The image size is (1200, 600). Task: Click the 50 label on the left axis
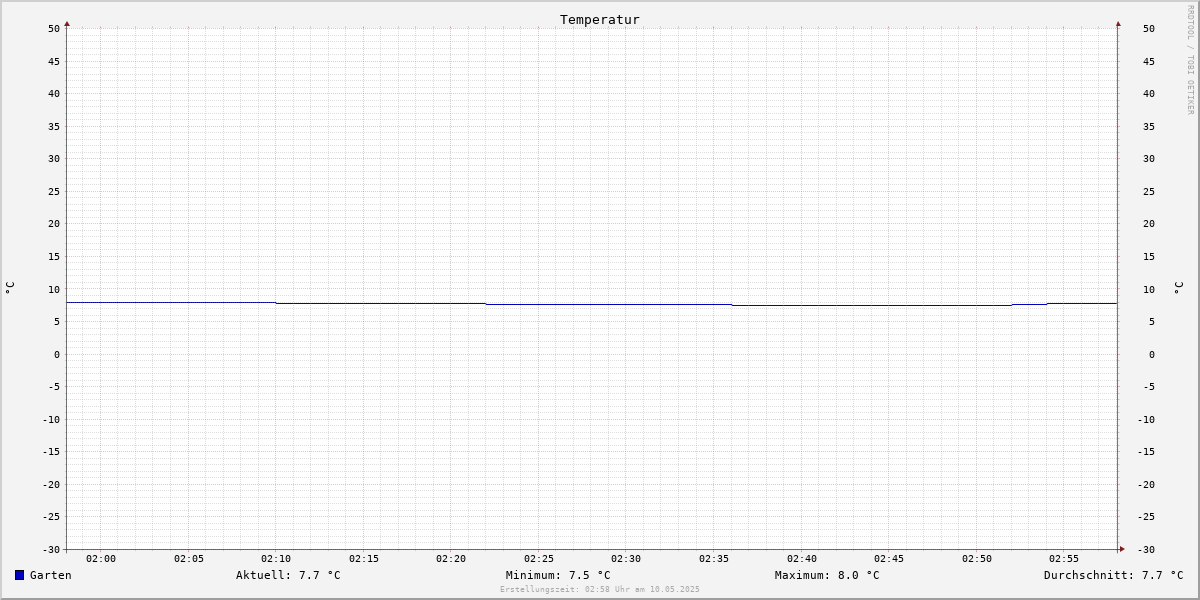coord(54,28)
